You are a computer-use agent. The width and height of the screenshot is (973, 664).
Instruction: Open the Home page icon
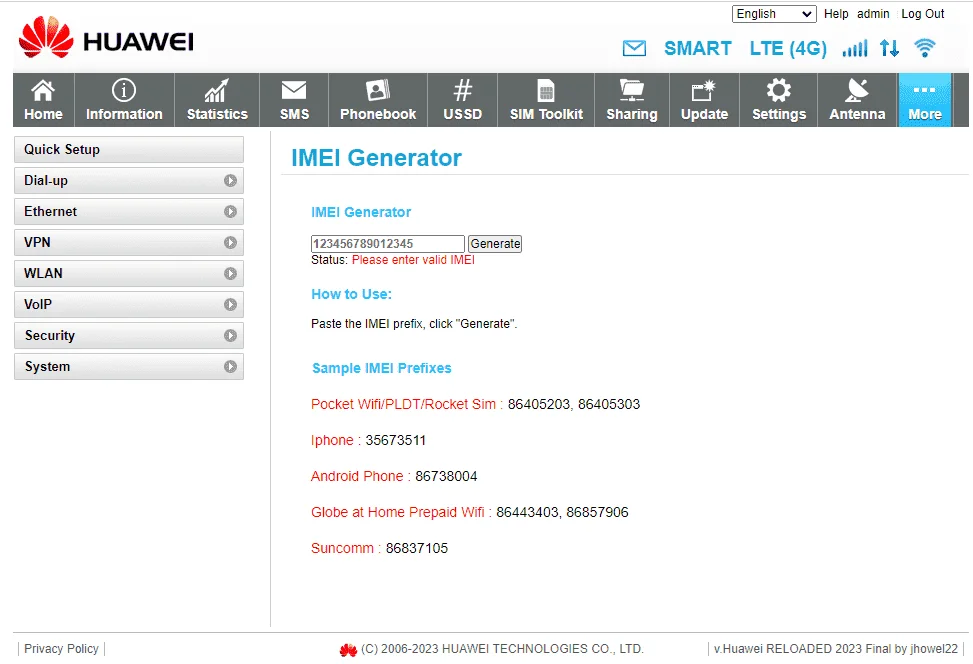(x=43, y=91)
